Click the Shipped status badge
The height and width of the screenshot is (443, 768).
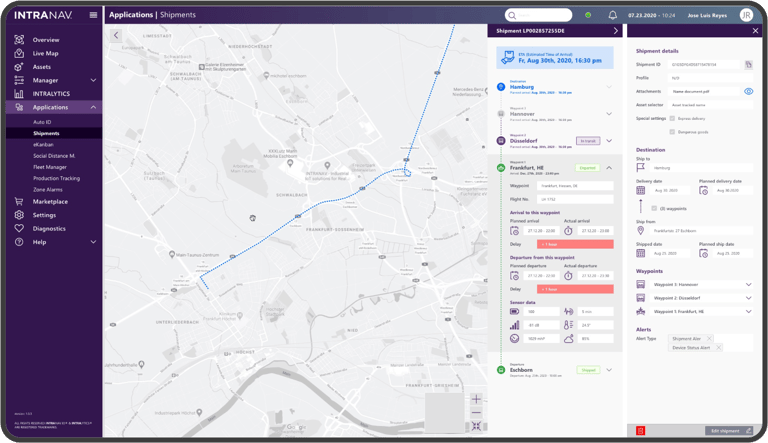(x=588, y=370)
